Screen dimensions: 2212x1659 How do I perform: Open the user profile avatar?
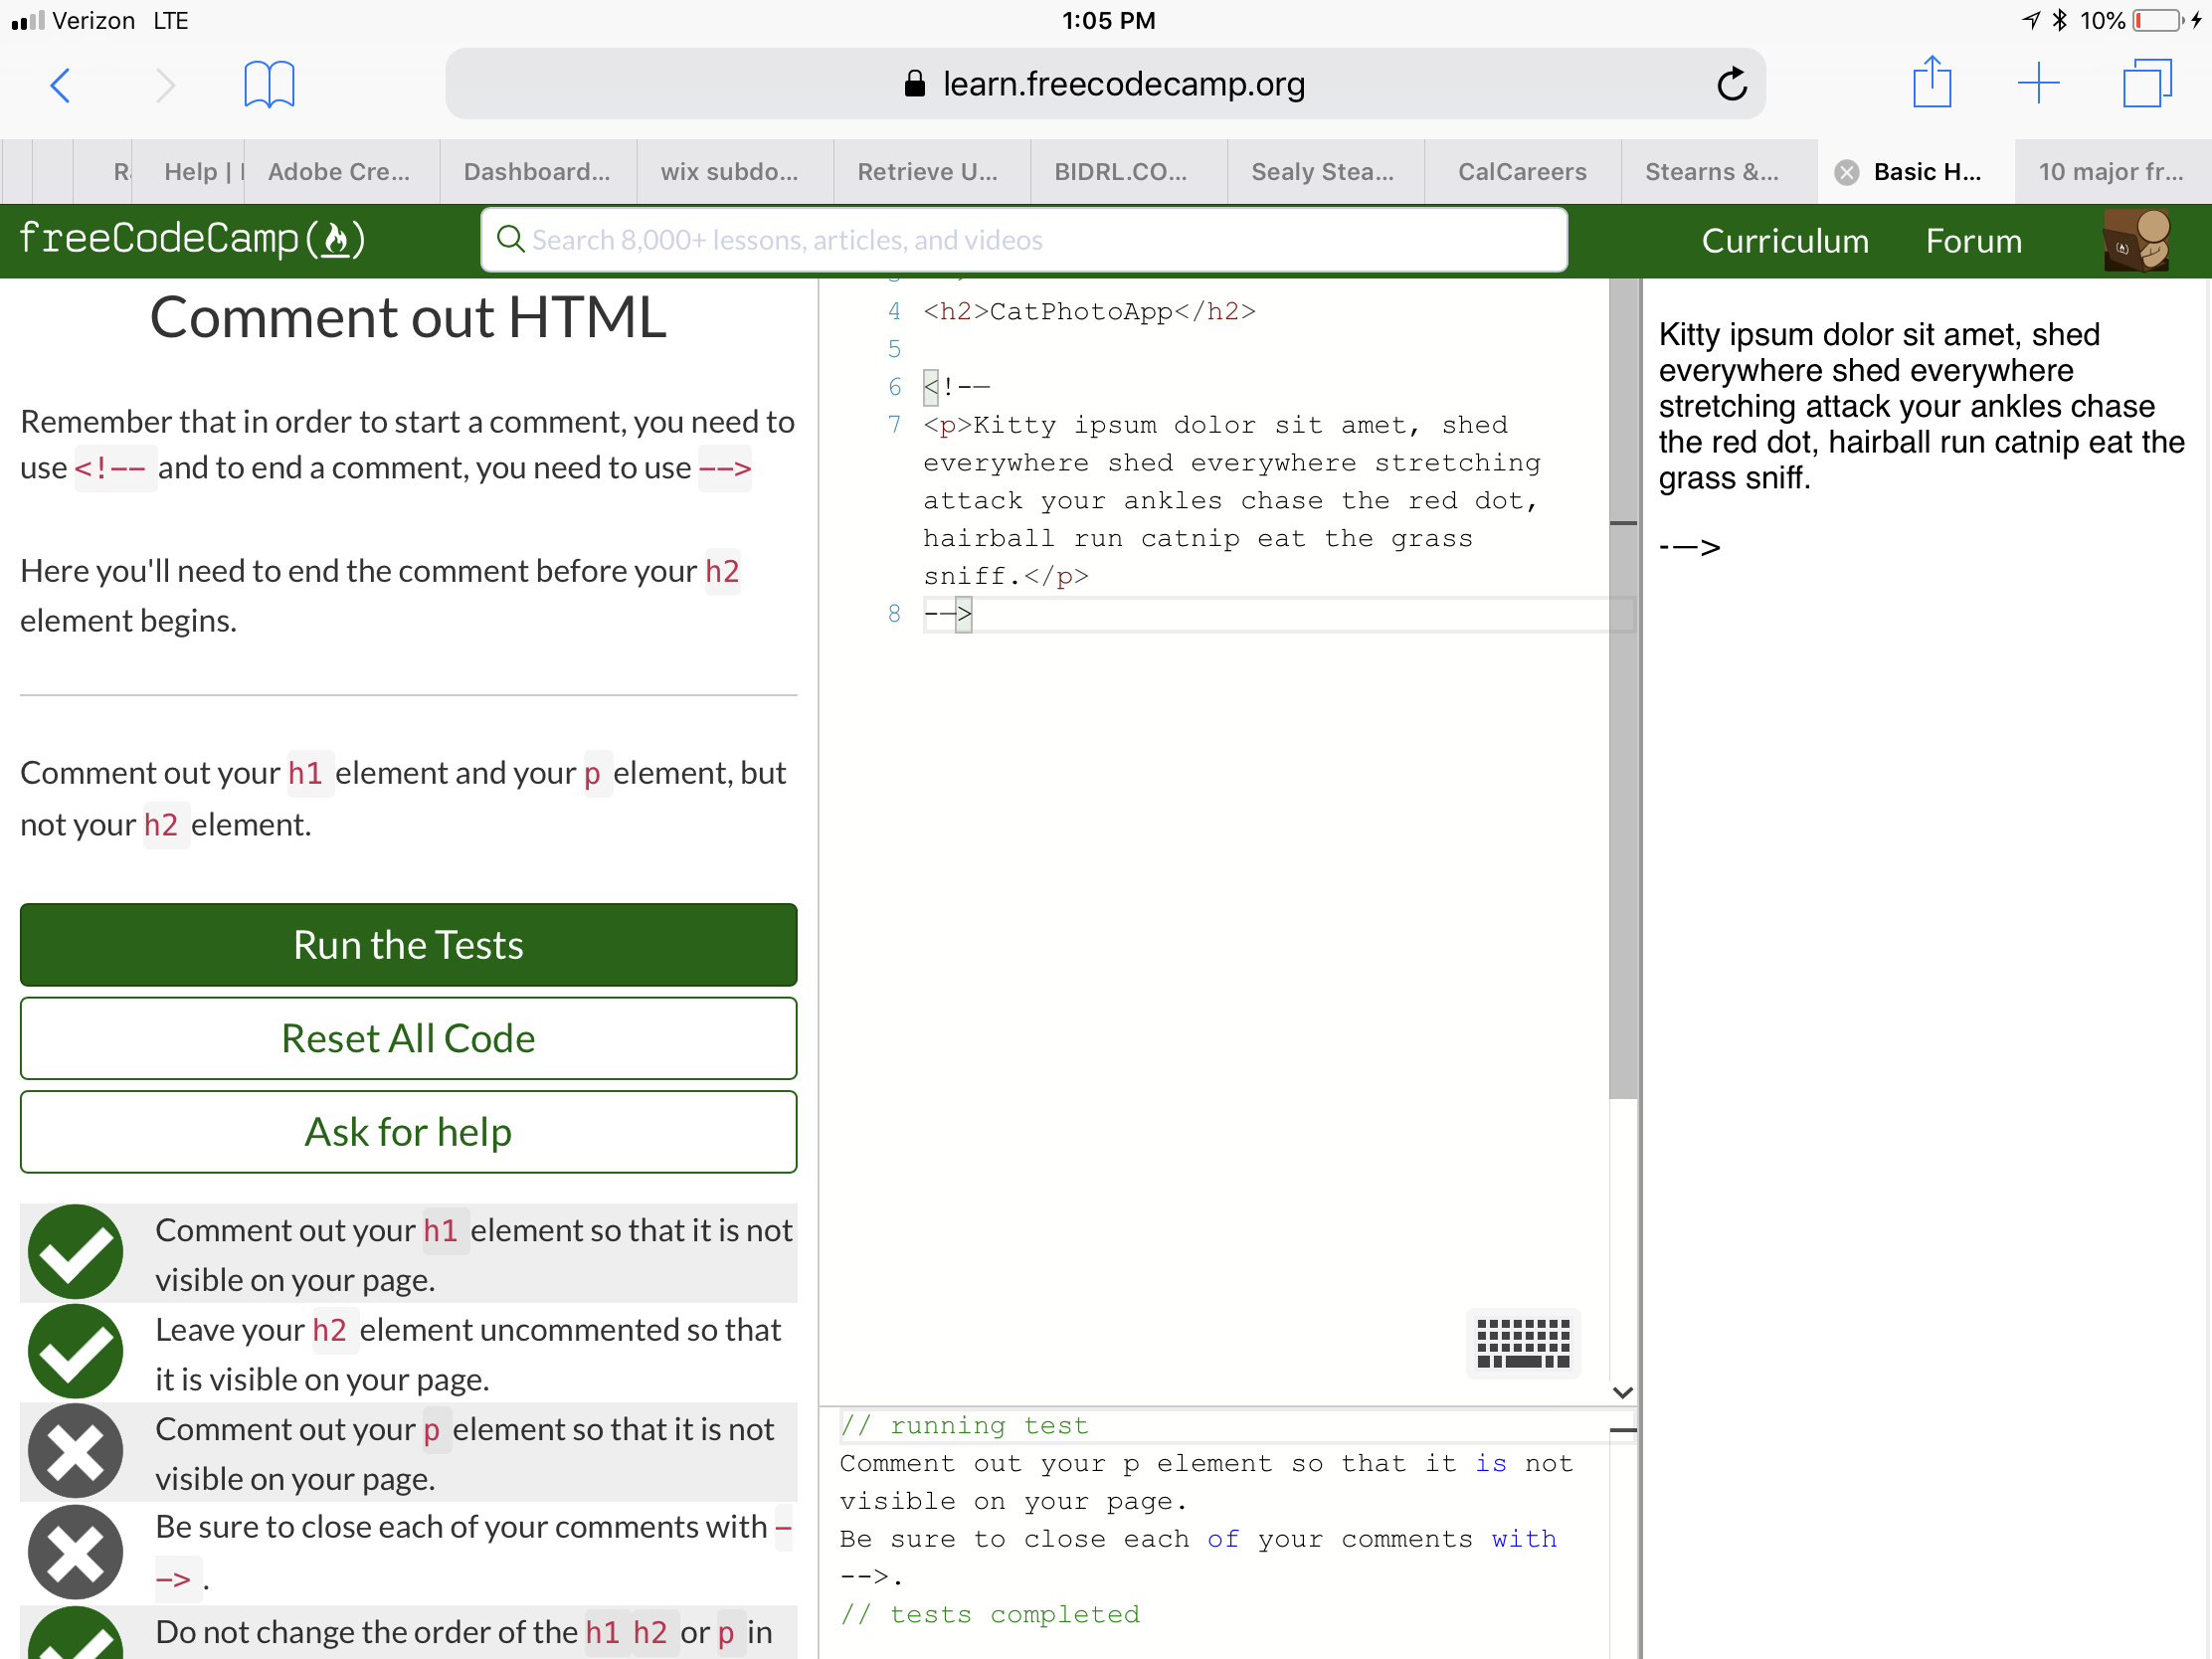(x=2136, y=241)
